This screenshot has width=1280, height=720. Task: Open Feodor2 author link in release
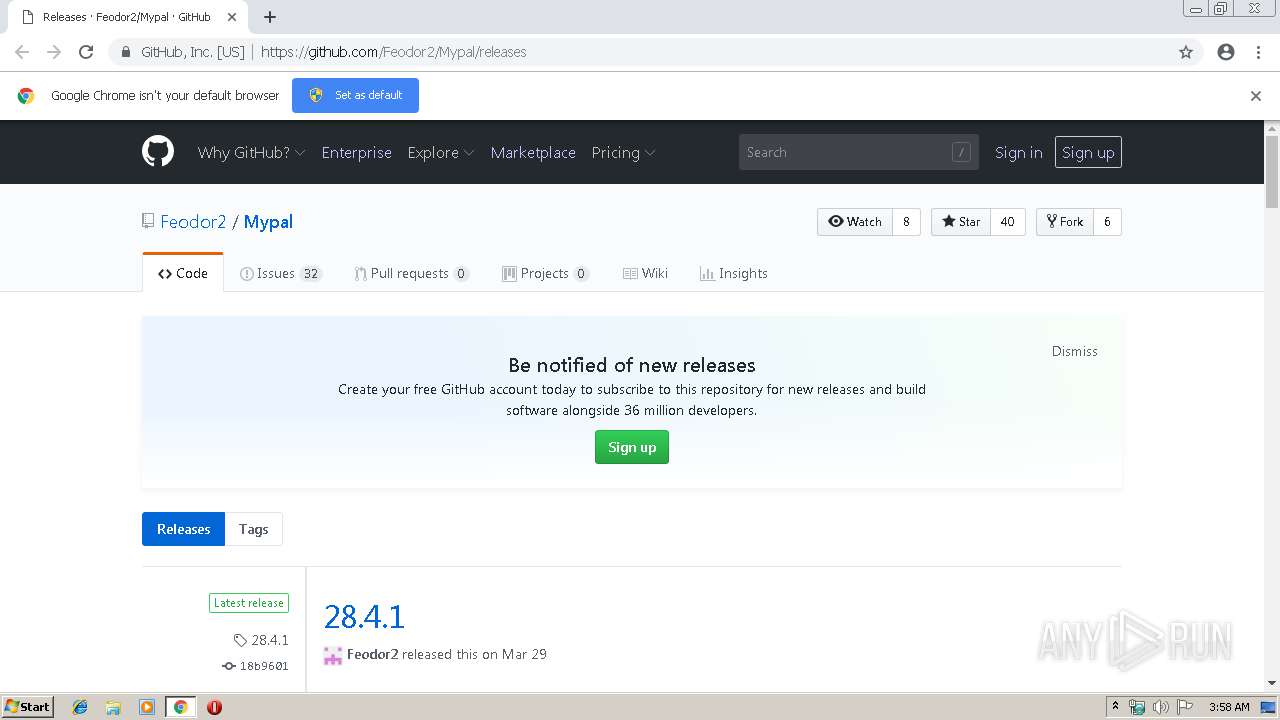372,655
